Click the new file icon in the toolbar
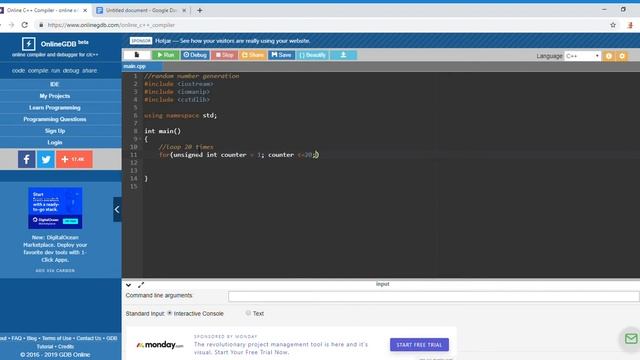 pos(137,55)
